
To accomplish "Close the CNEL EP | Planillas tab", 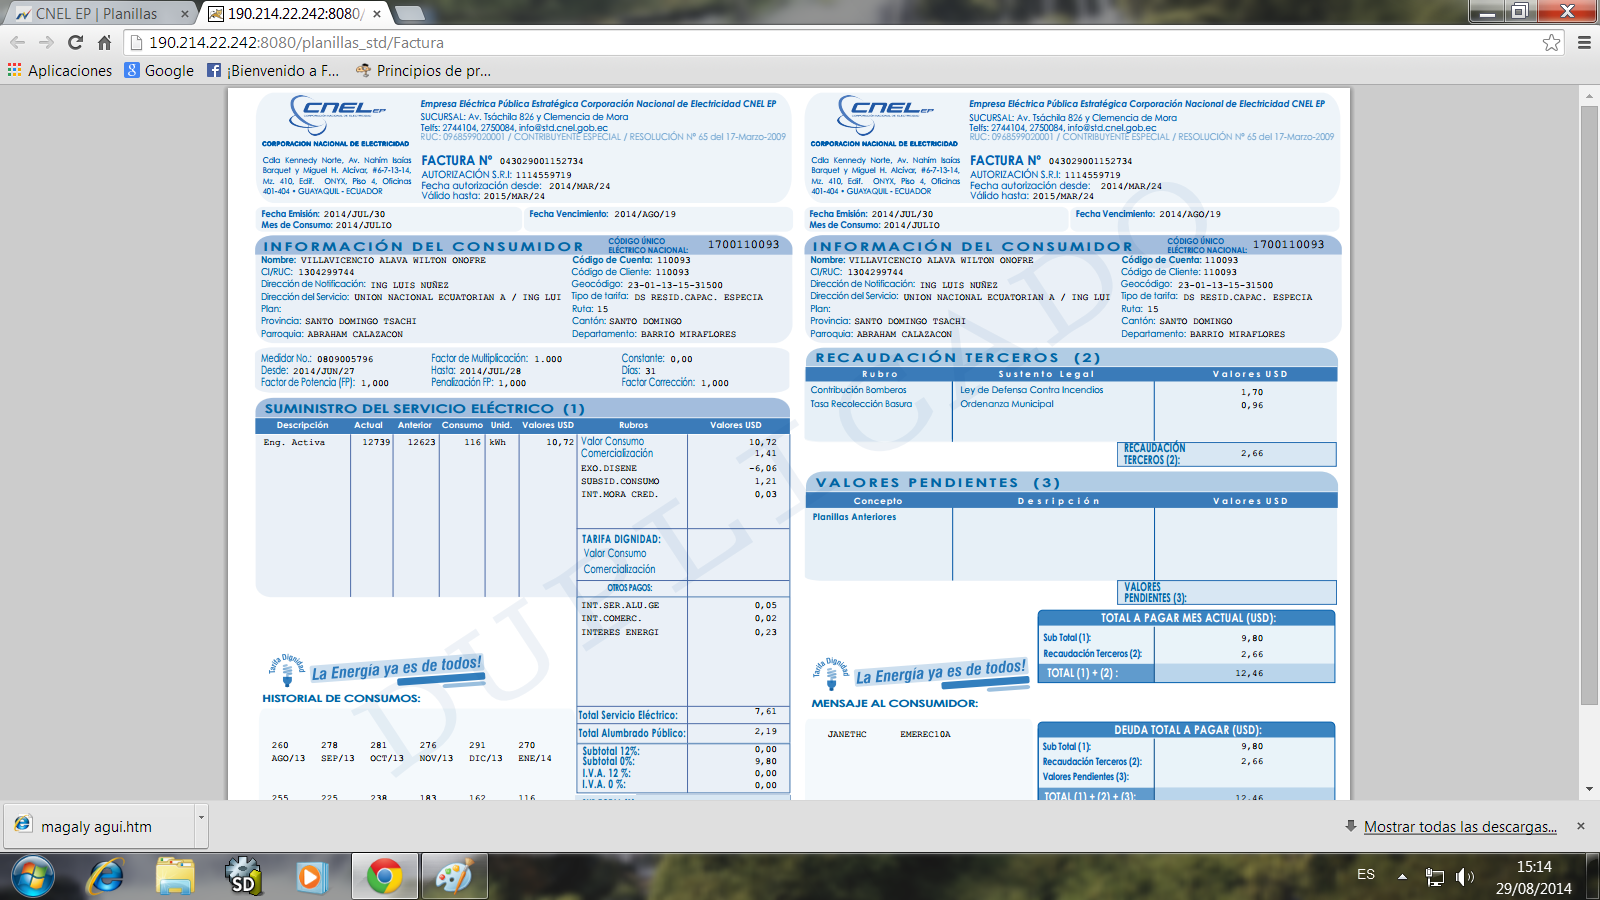I will (185, 14).
